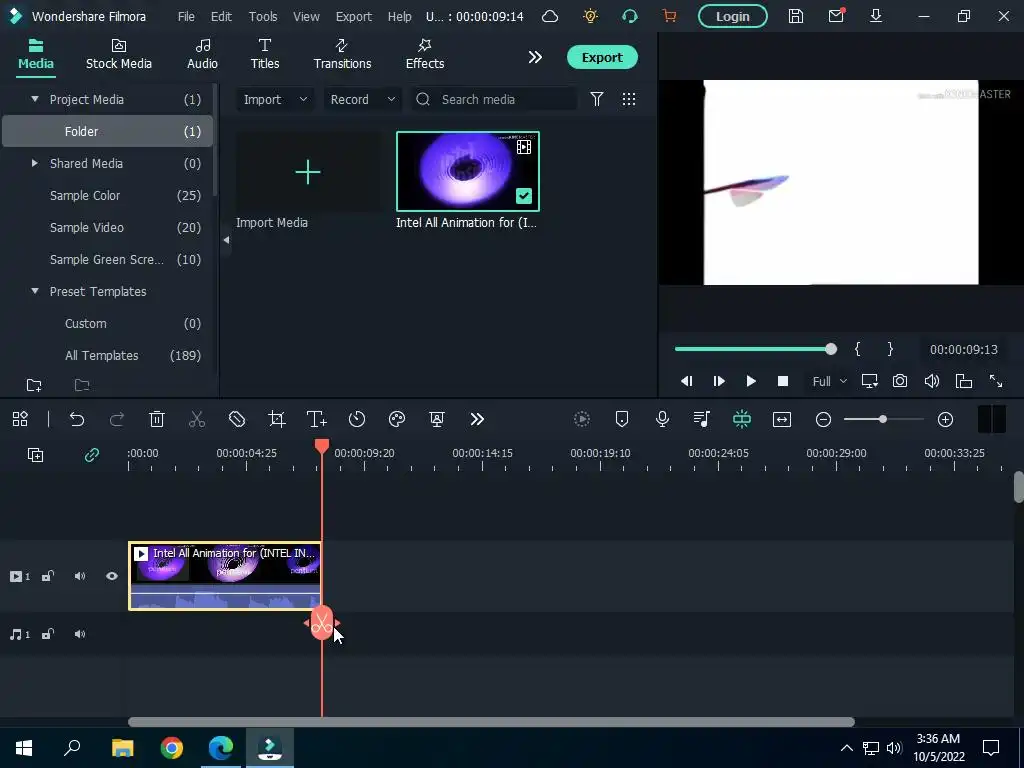
Task: Collapse the media side panel arrow
Action: [226, 240]
